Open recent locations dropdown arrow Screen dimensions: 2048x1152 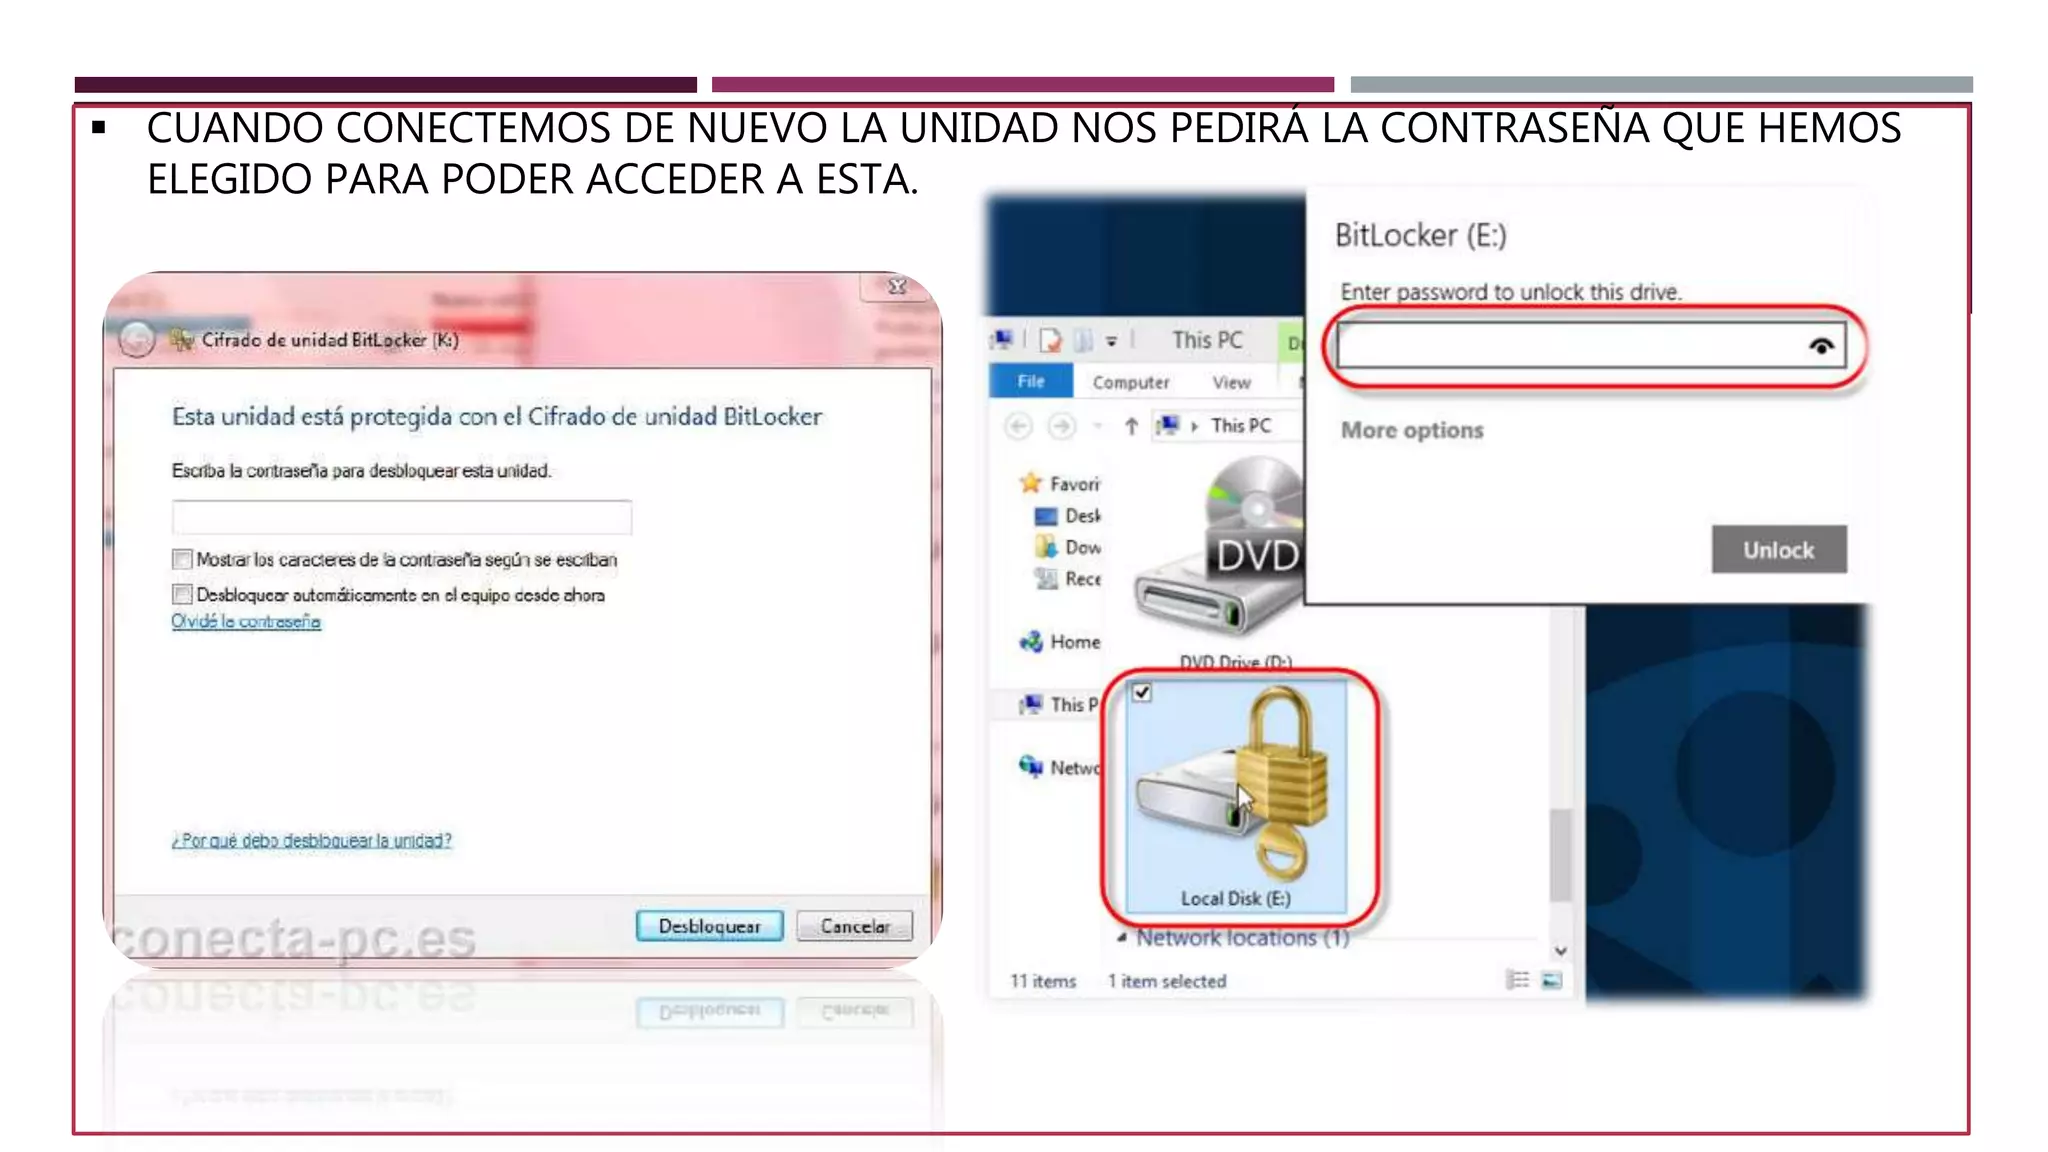point(1097,427)
